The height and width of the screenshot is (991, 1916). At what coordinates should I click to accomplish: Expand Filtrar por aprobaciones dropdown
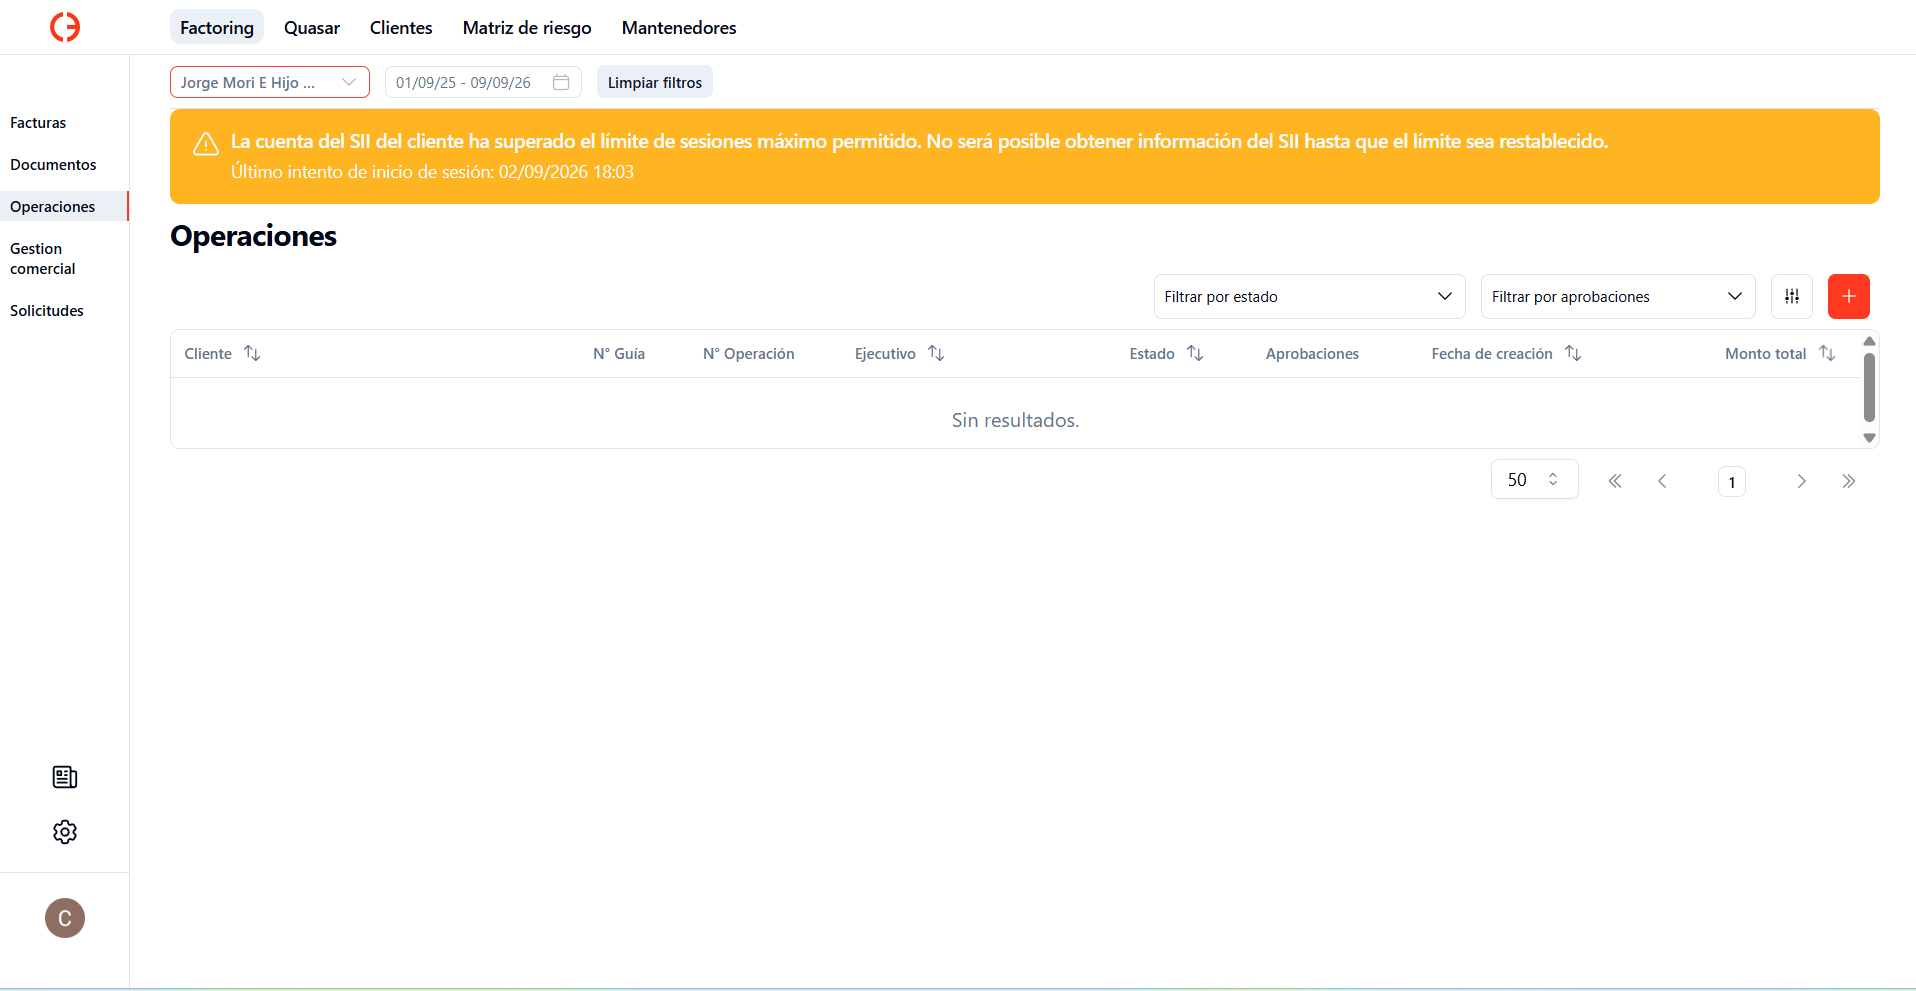click(x=1618, y=296)
